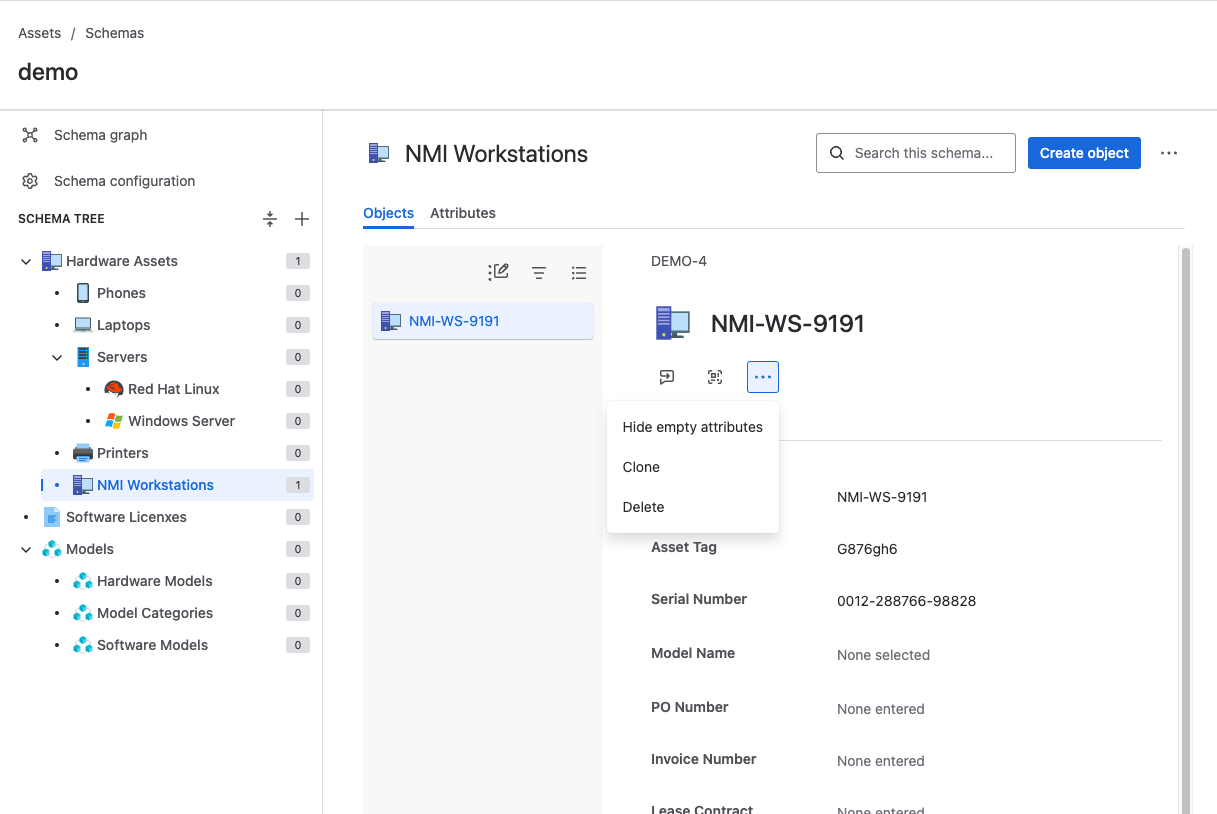Image resolution: width=1217 pixels, height=814 pixels.
Task: Select Printers in the schema tree
Action: pyautogui.click(x=123, y=453)
